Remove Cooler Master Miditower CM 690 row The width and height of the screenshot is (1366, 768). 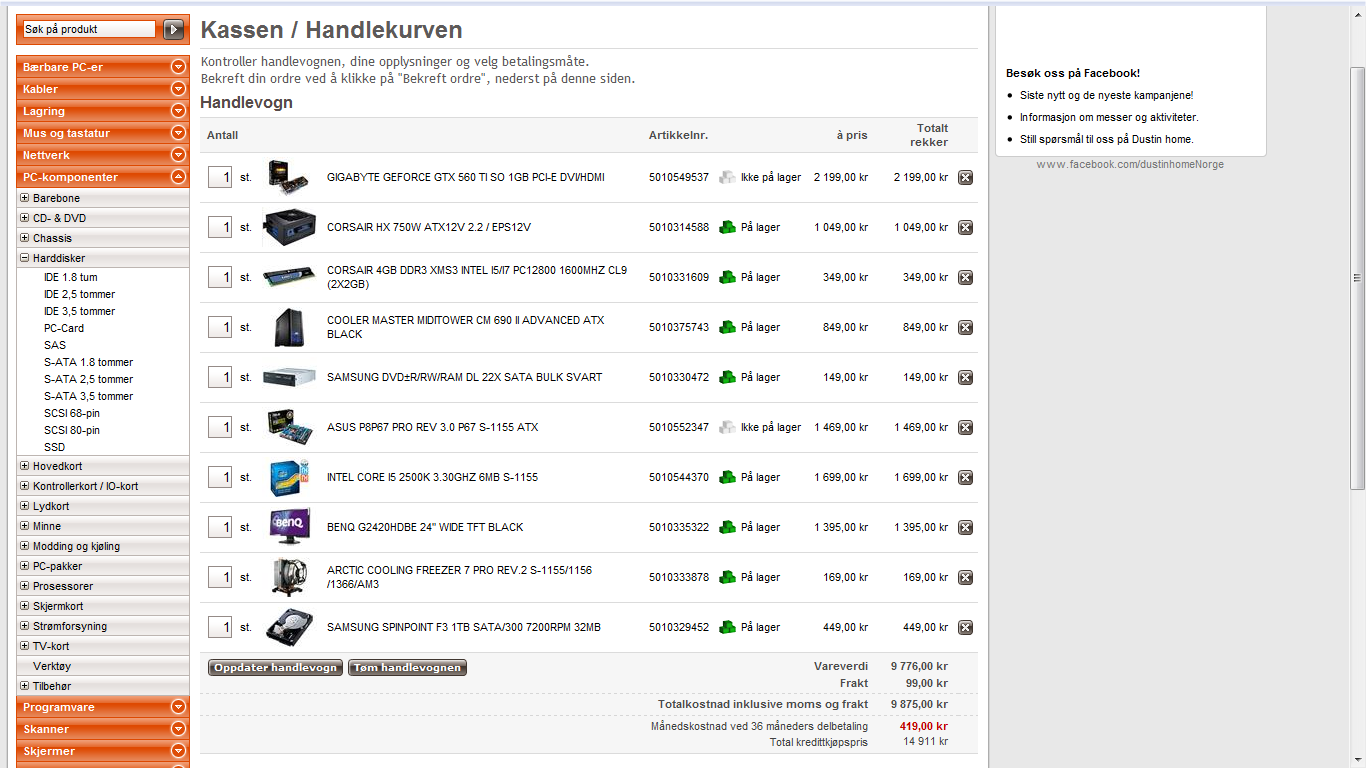(965, 327)
